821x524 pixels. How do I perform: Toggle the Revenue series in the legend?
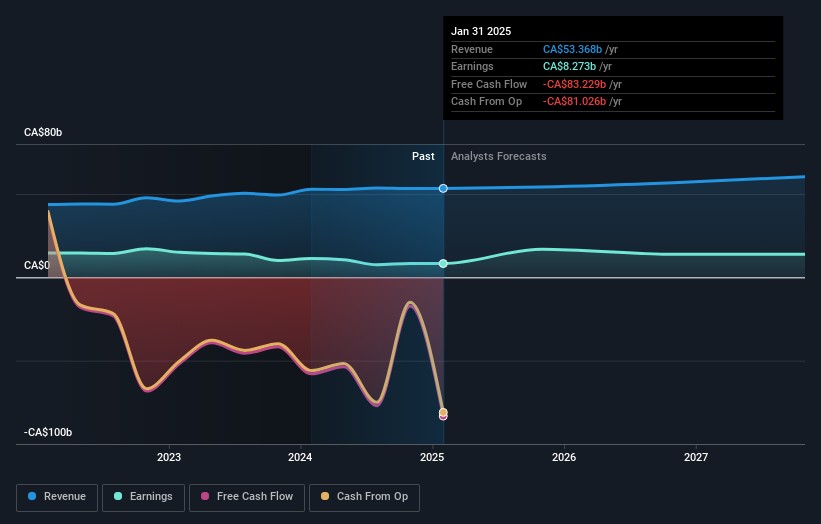57,497
